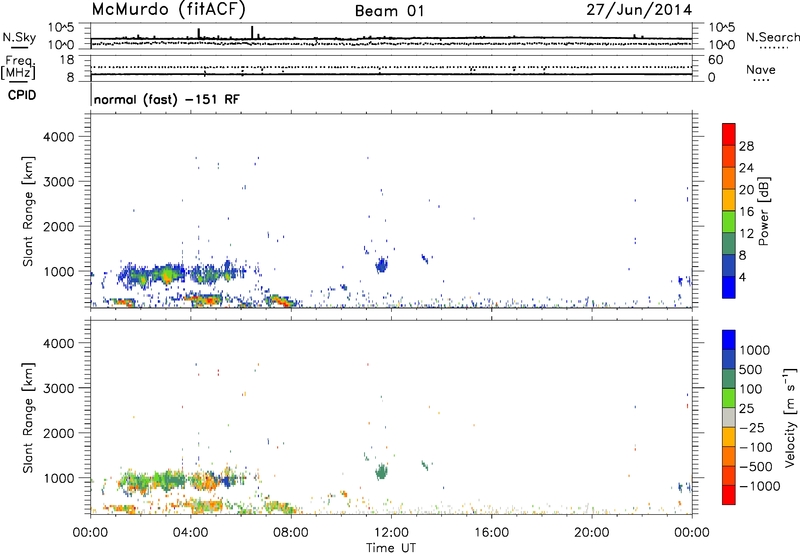Click the top blue Velocity colorbar segment

pos(729,340)
